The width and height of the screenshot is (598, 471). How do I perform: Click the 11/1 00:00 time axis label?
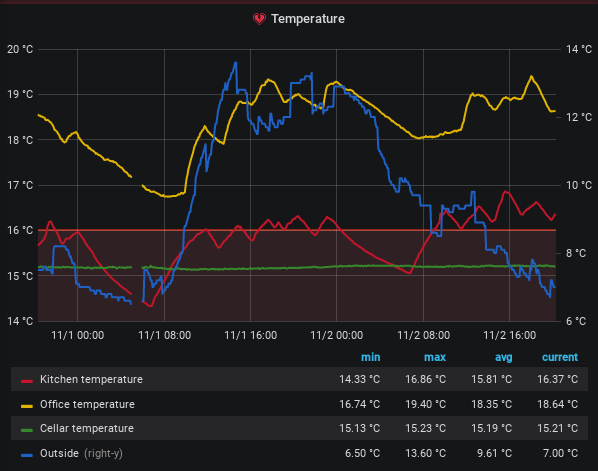(x=77, y=335)
